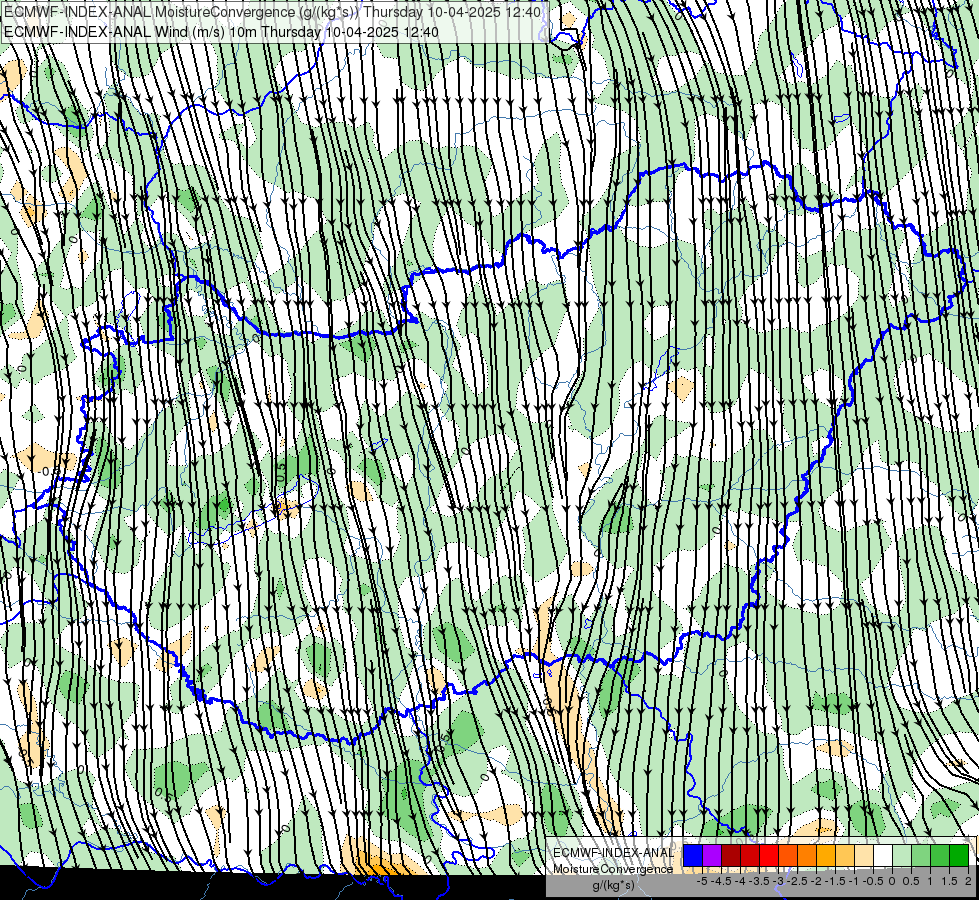Click the blue legend swatch below -5
Viewport: 979px width, 900px height.
692,856
